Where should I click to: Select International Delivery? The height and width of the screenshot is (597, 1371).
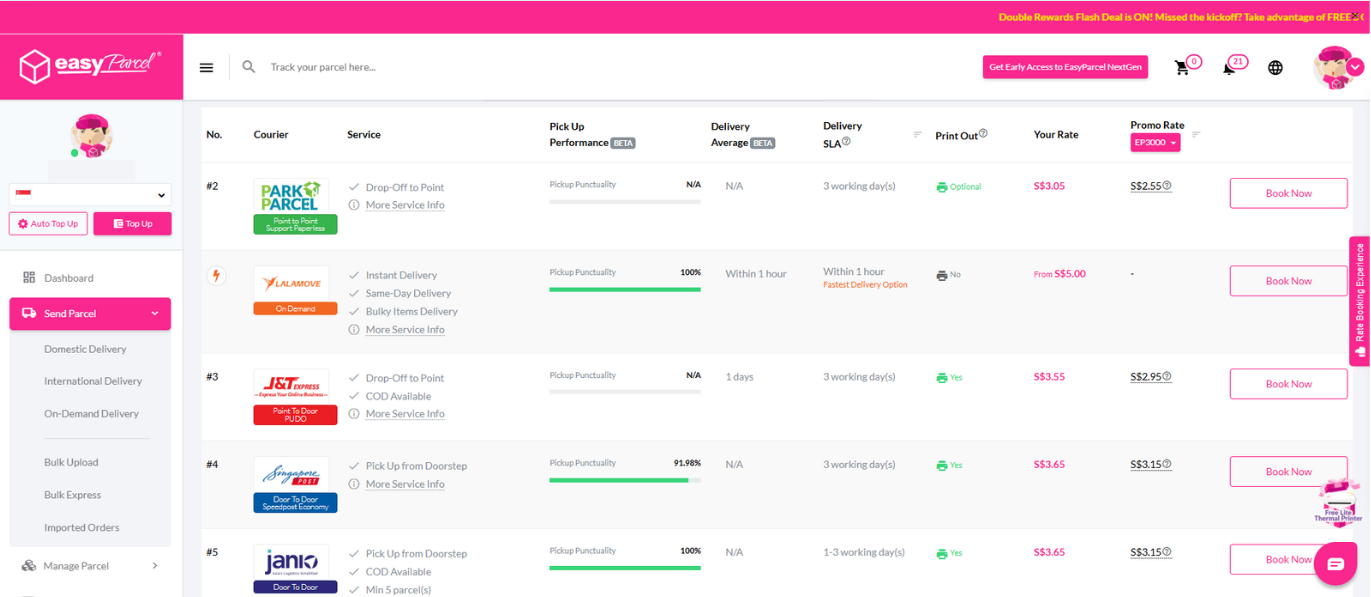(93, 381)
